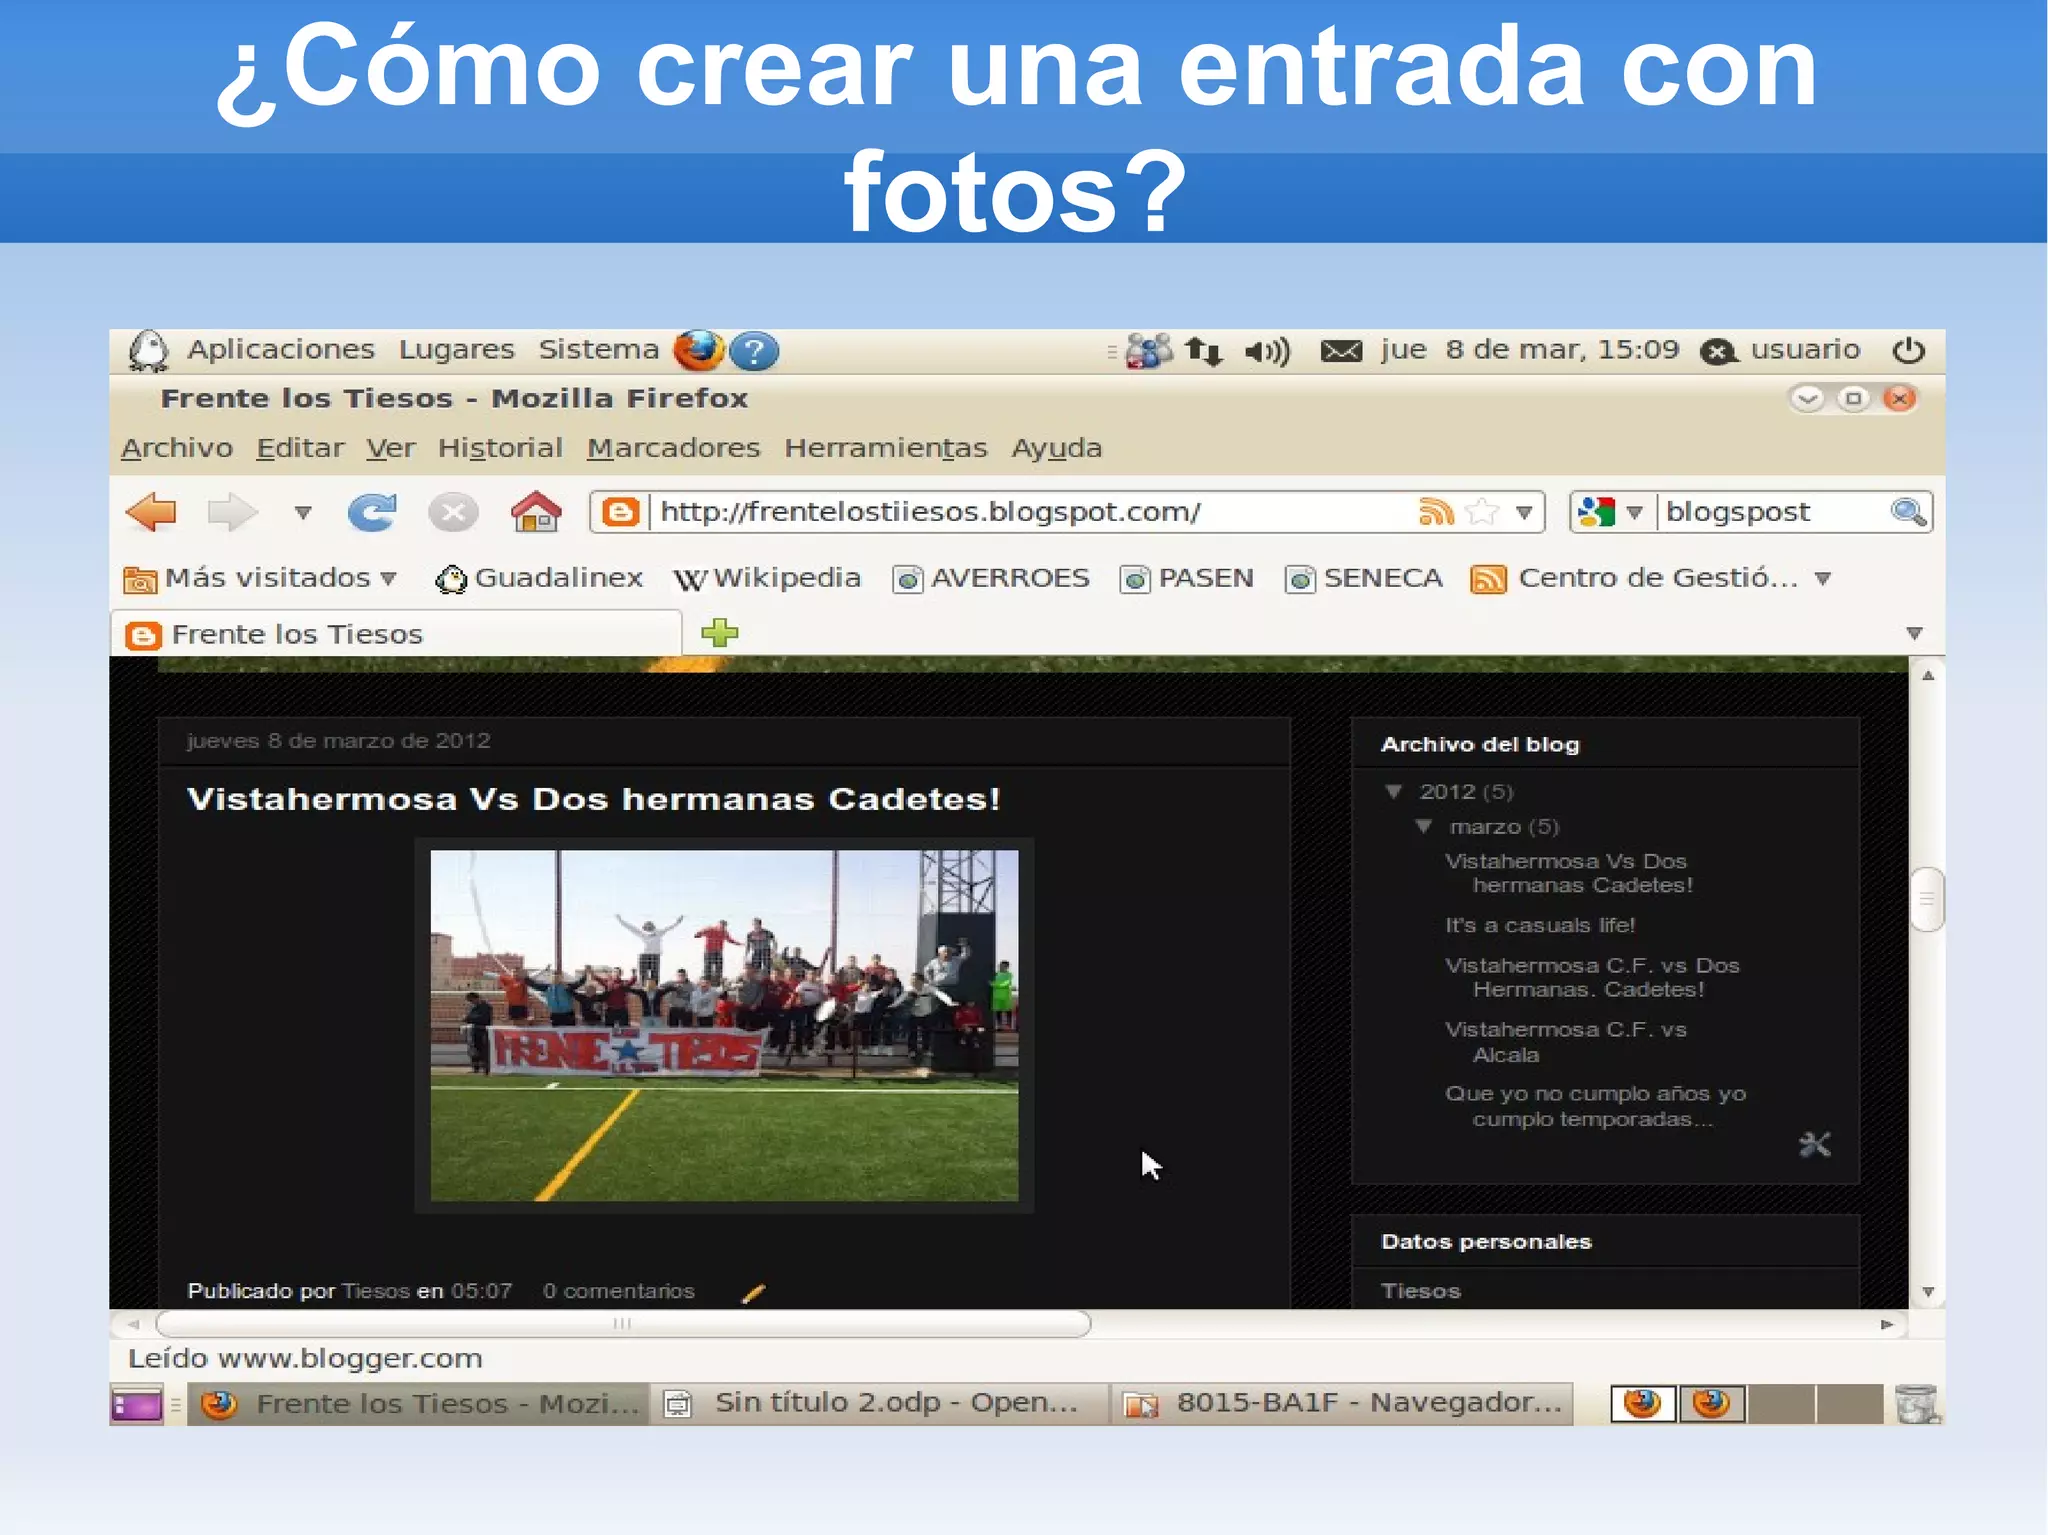Open the list all tabs dropdown
Viewport: 2048px width, 1535px height.
[x=1914, y=633]
